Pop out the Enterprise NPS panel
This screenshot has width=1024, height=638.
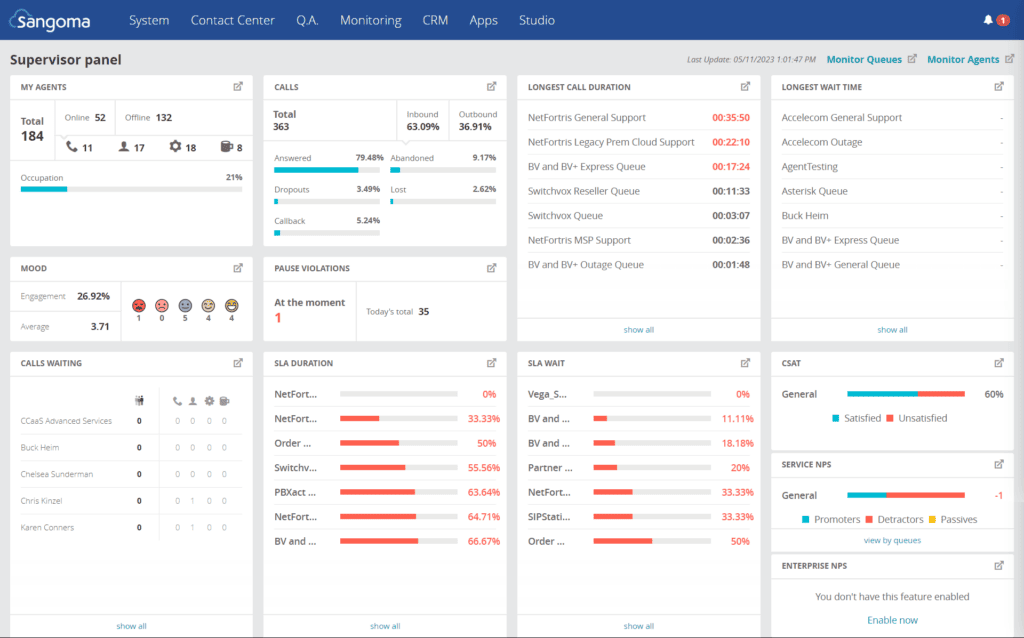pos(999,566)
